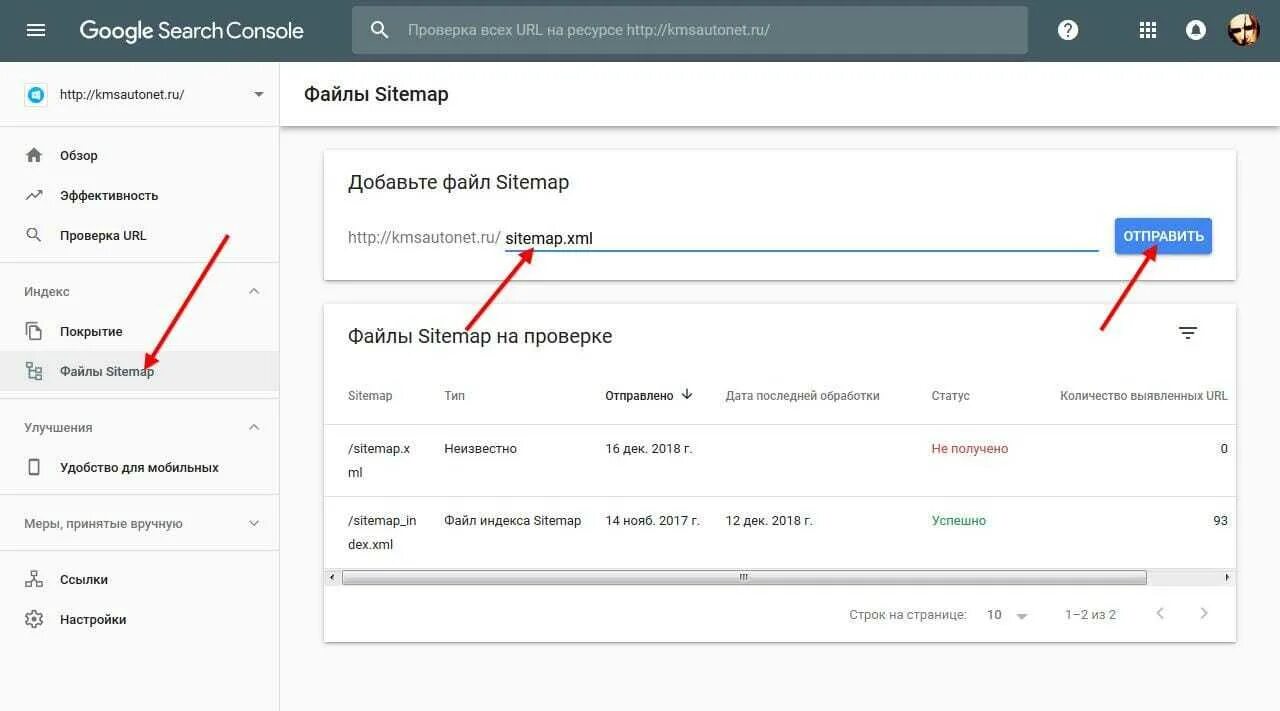
Task: Click the Настройки gear icon
Action: (x=34, y=619)
